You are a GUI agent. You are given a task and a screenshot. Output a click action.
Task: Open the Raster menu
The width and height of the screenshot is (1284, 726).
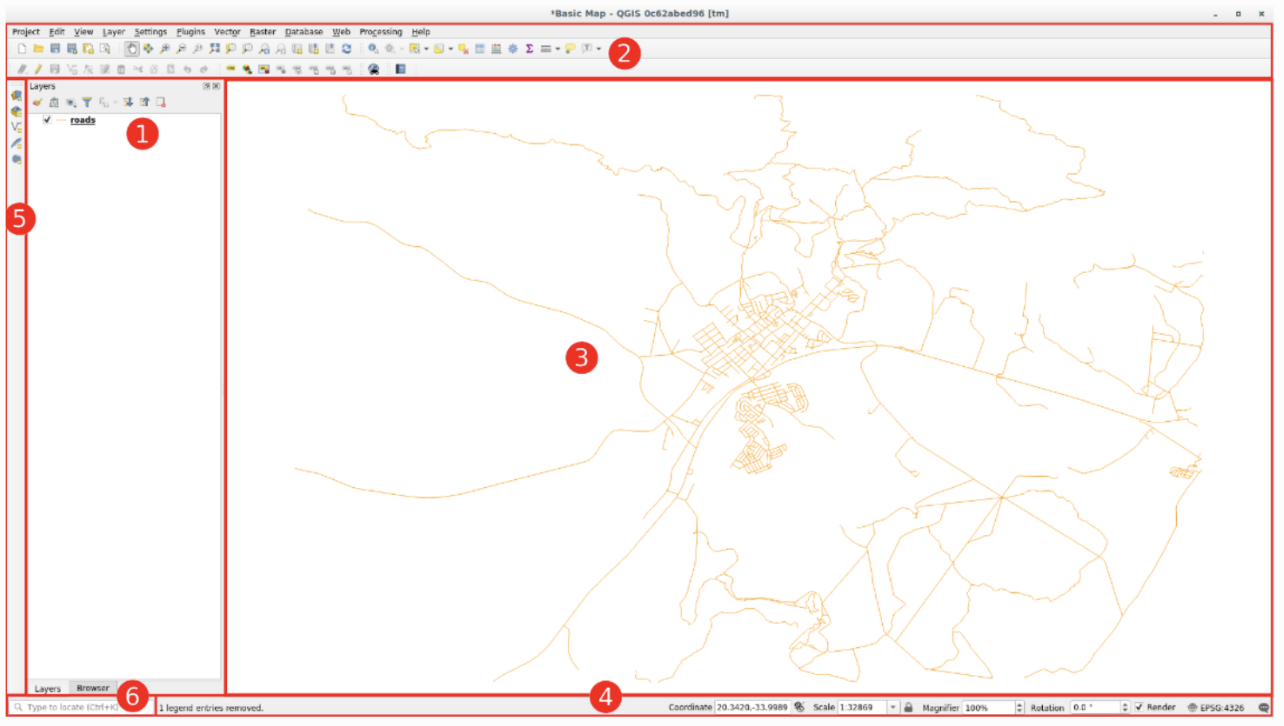coord(263,32)
